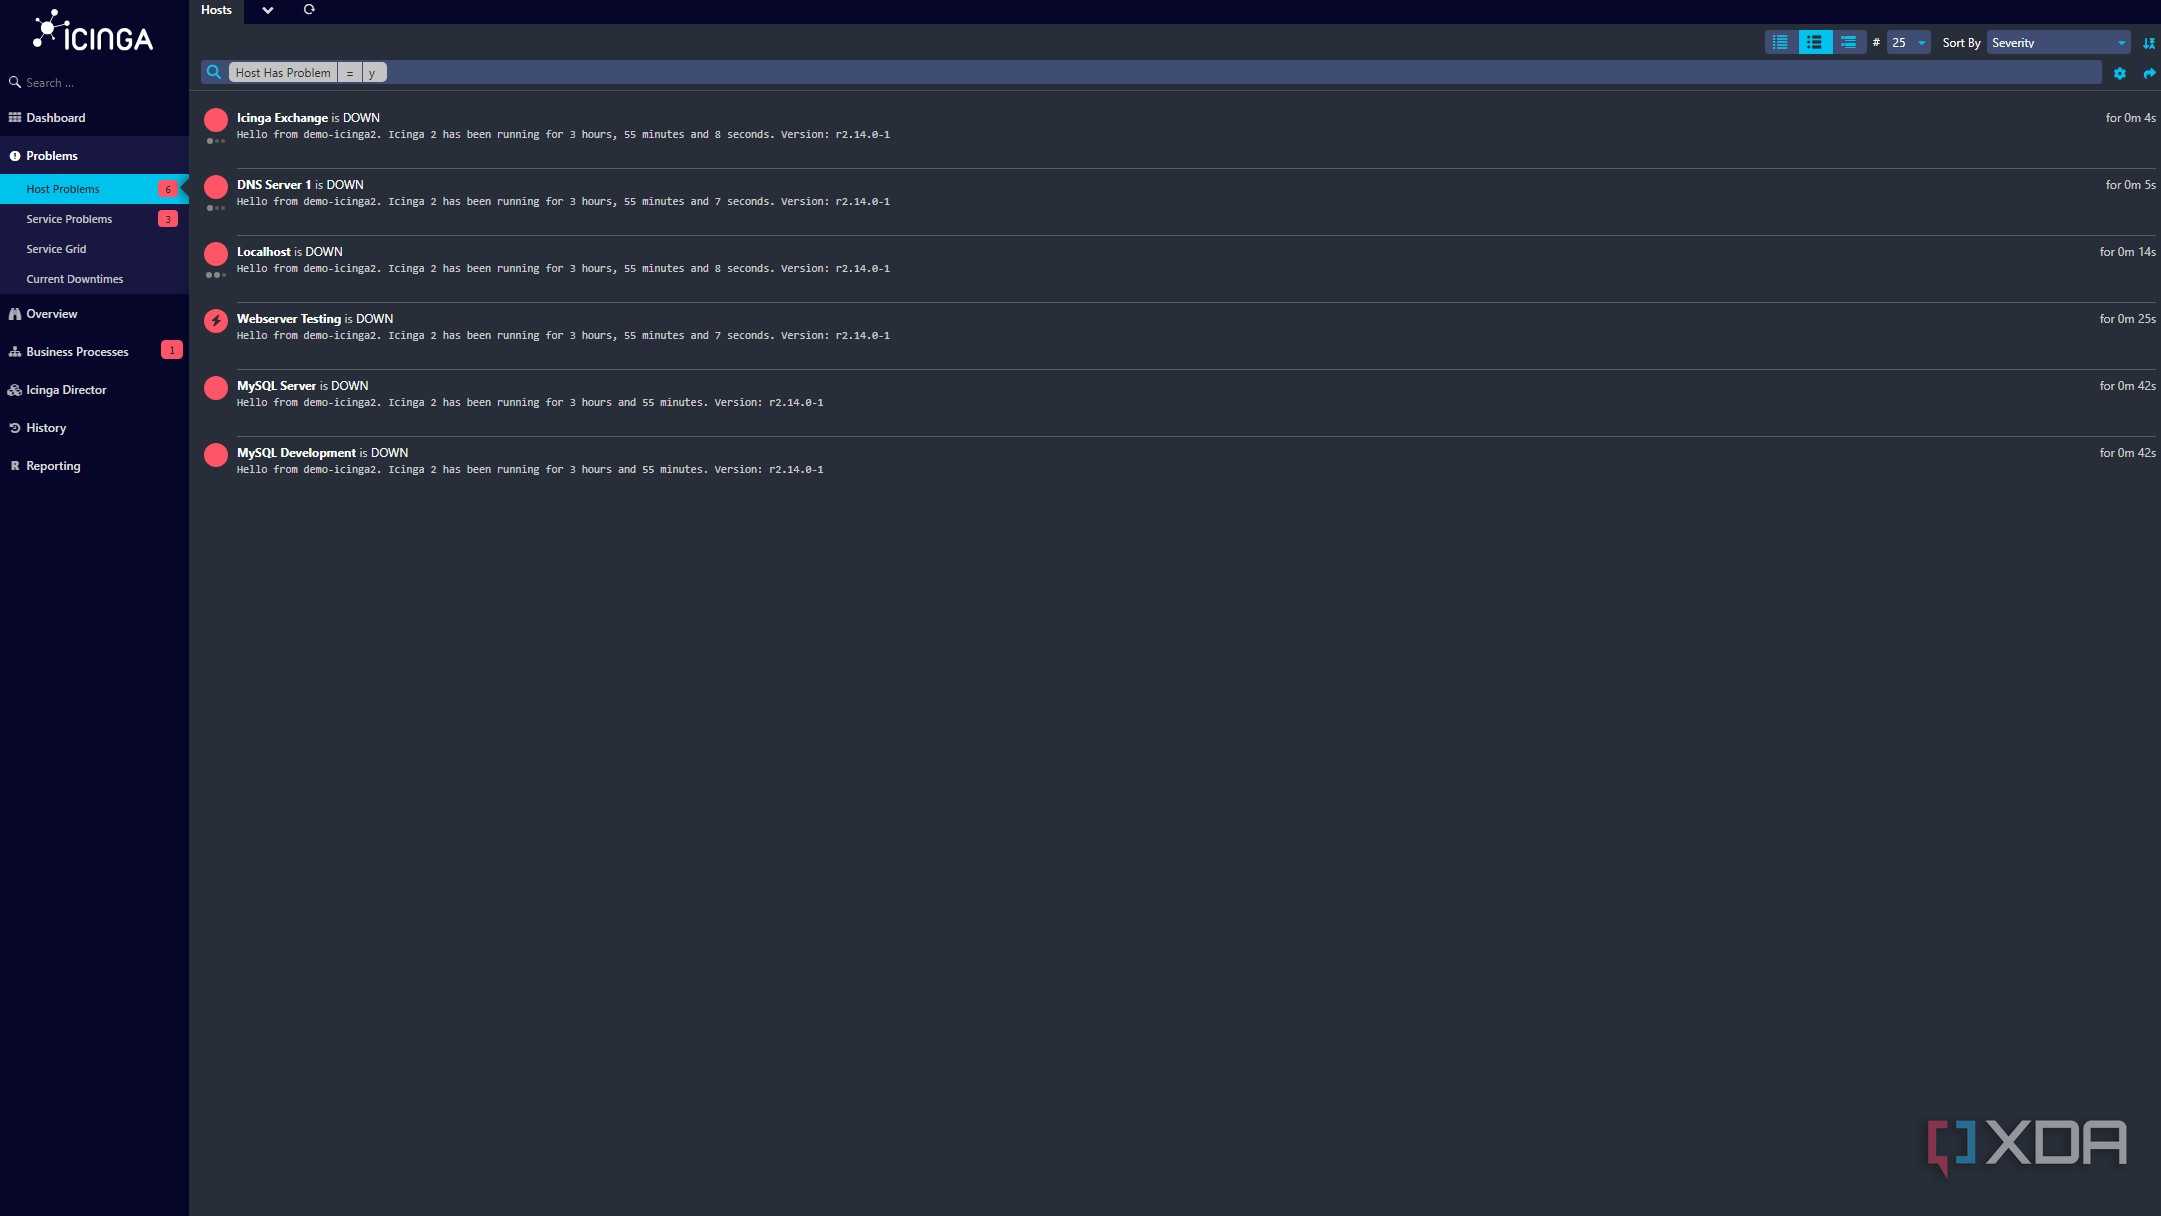2161x1216 pixels.
Task: Click Service Problems badge showing 3
Action: point(168,219)
